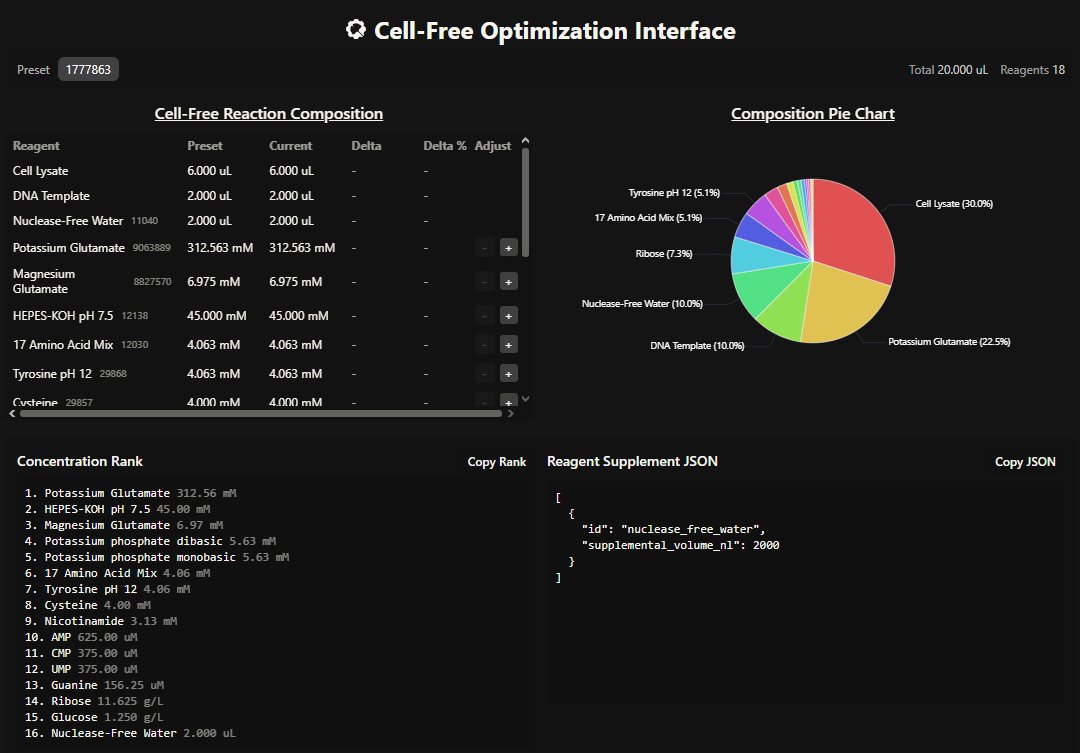The height and width of the screenshot is (753, 1080).
Task: Click the gear logo beside the title
Action: coord(355,30)
